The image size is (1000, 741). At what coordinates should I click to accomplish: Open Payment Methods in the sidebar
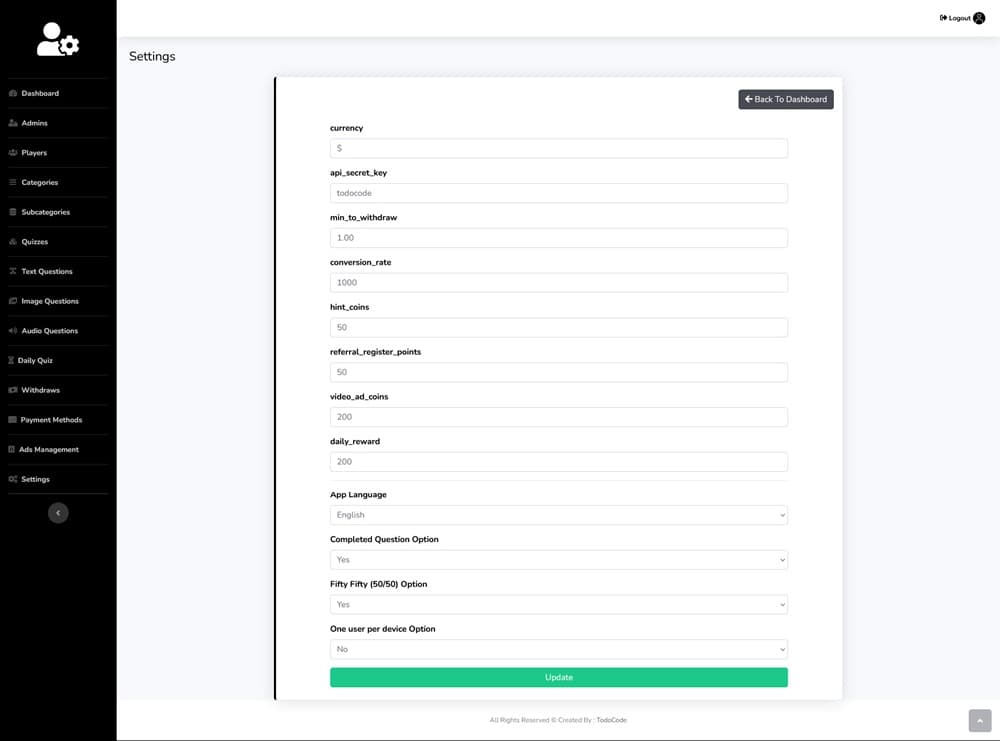pyautogui.click(x=51, y=420)
